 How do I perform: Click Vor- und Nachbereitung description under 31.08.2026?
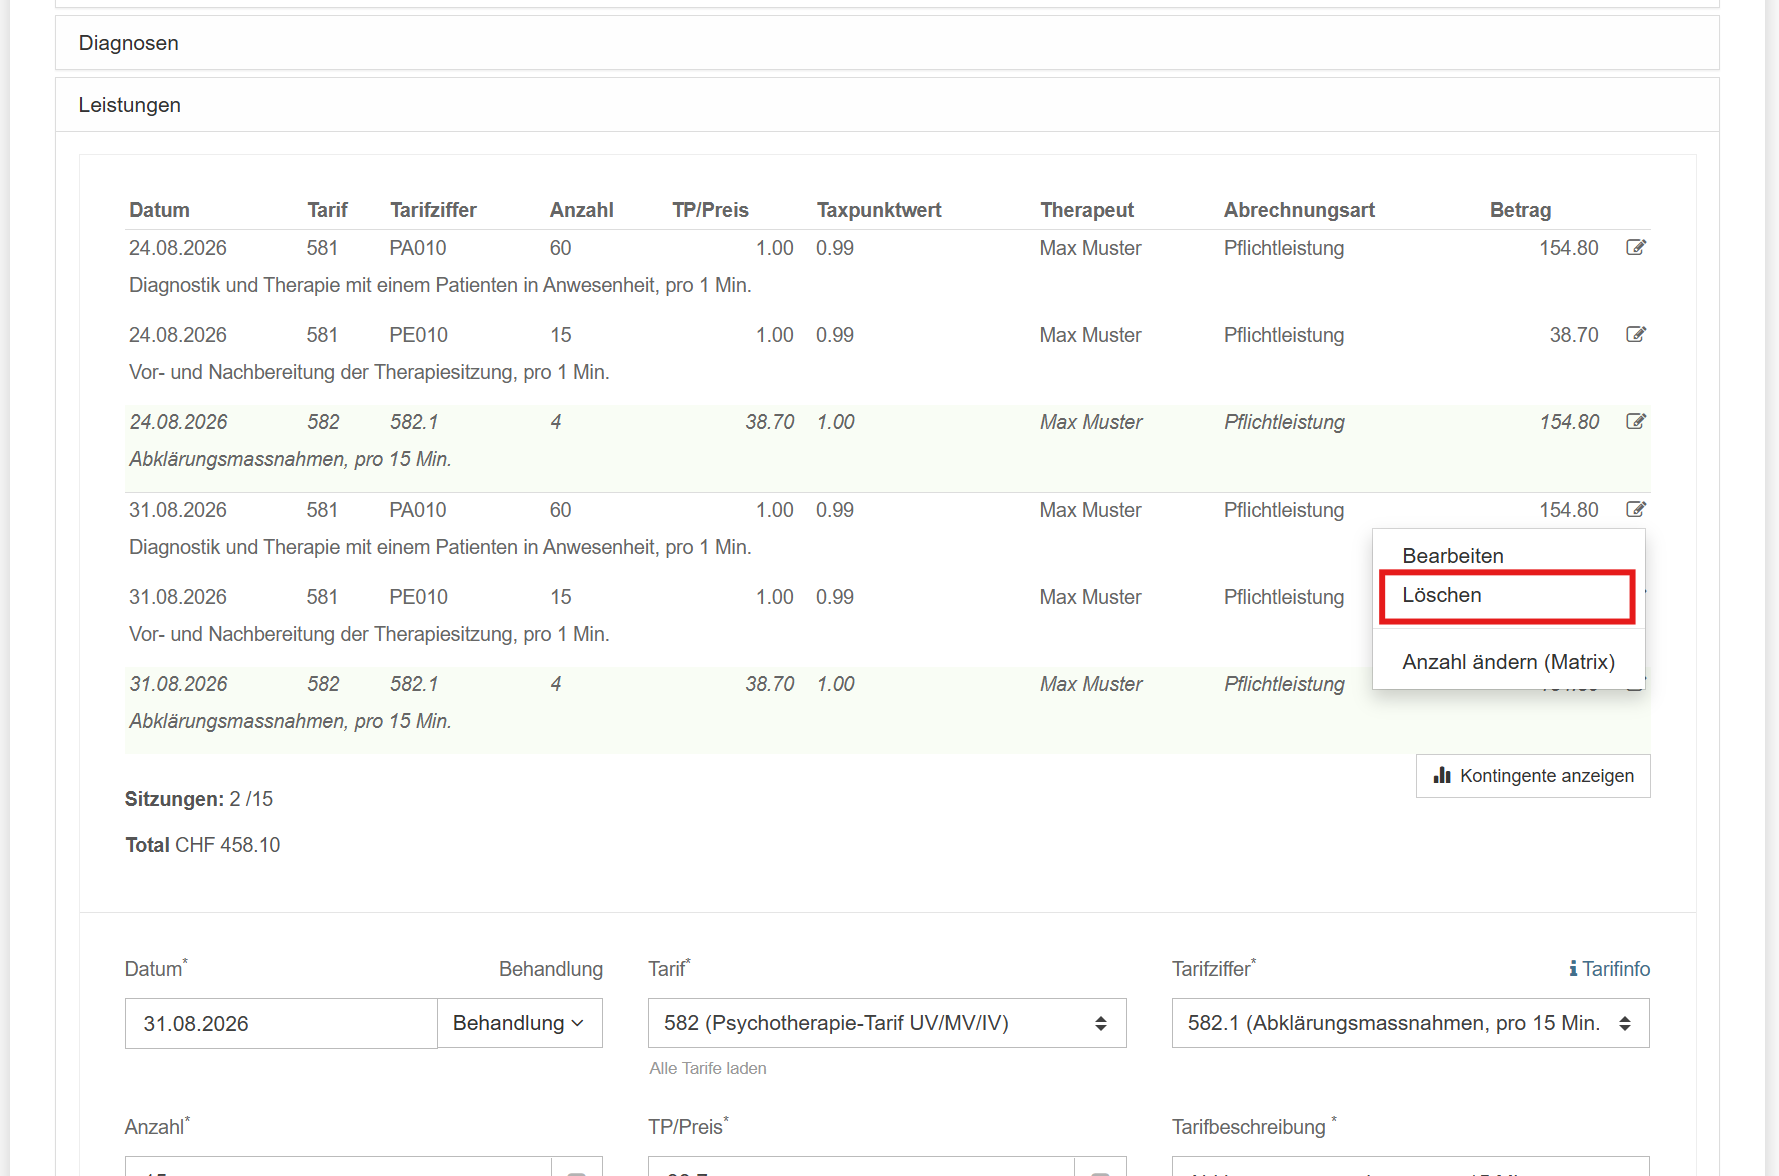click(369, 634)
